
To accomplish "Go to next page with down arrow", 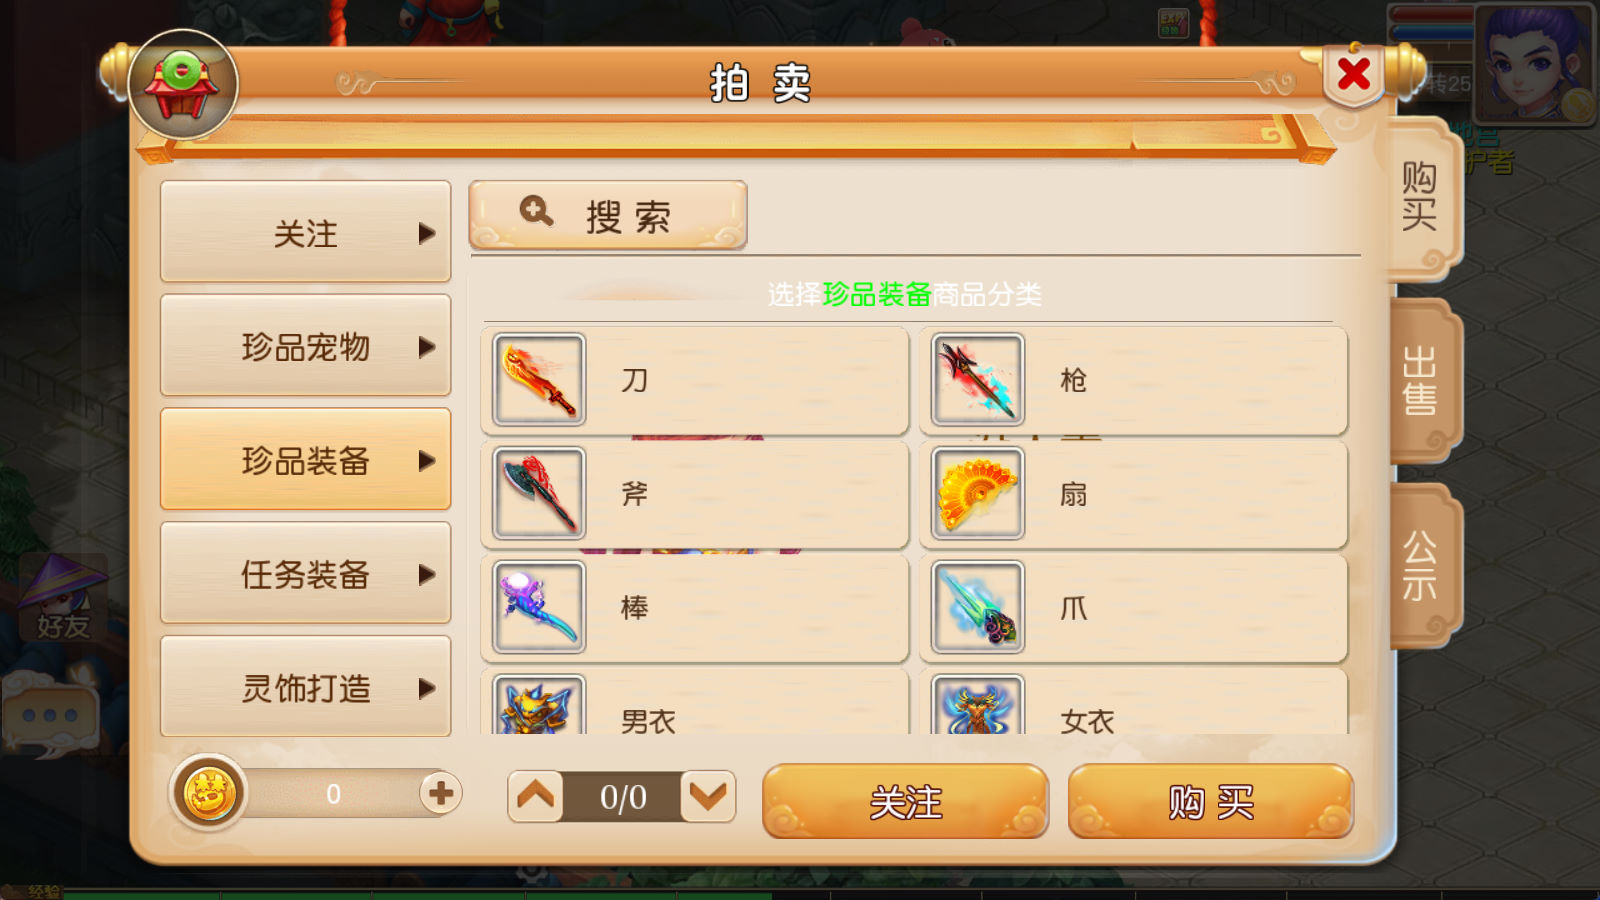I will (x=708, y=797).
